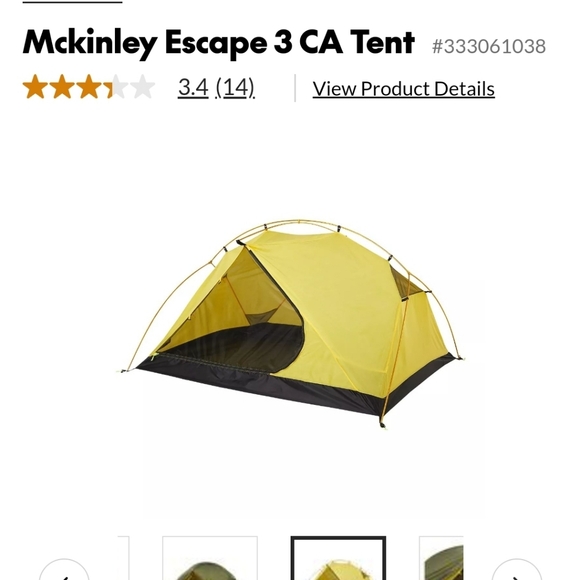The image size is (580, 580).
Task: Go to previous thumbnail with left arrow
Action: pyautogui.click(x=64, y=570)
